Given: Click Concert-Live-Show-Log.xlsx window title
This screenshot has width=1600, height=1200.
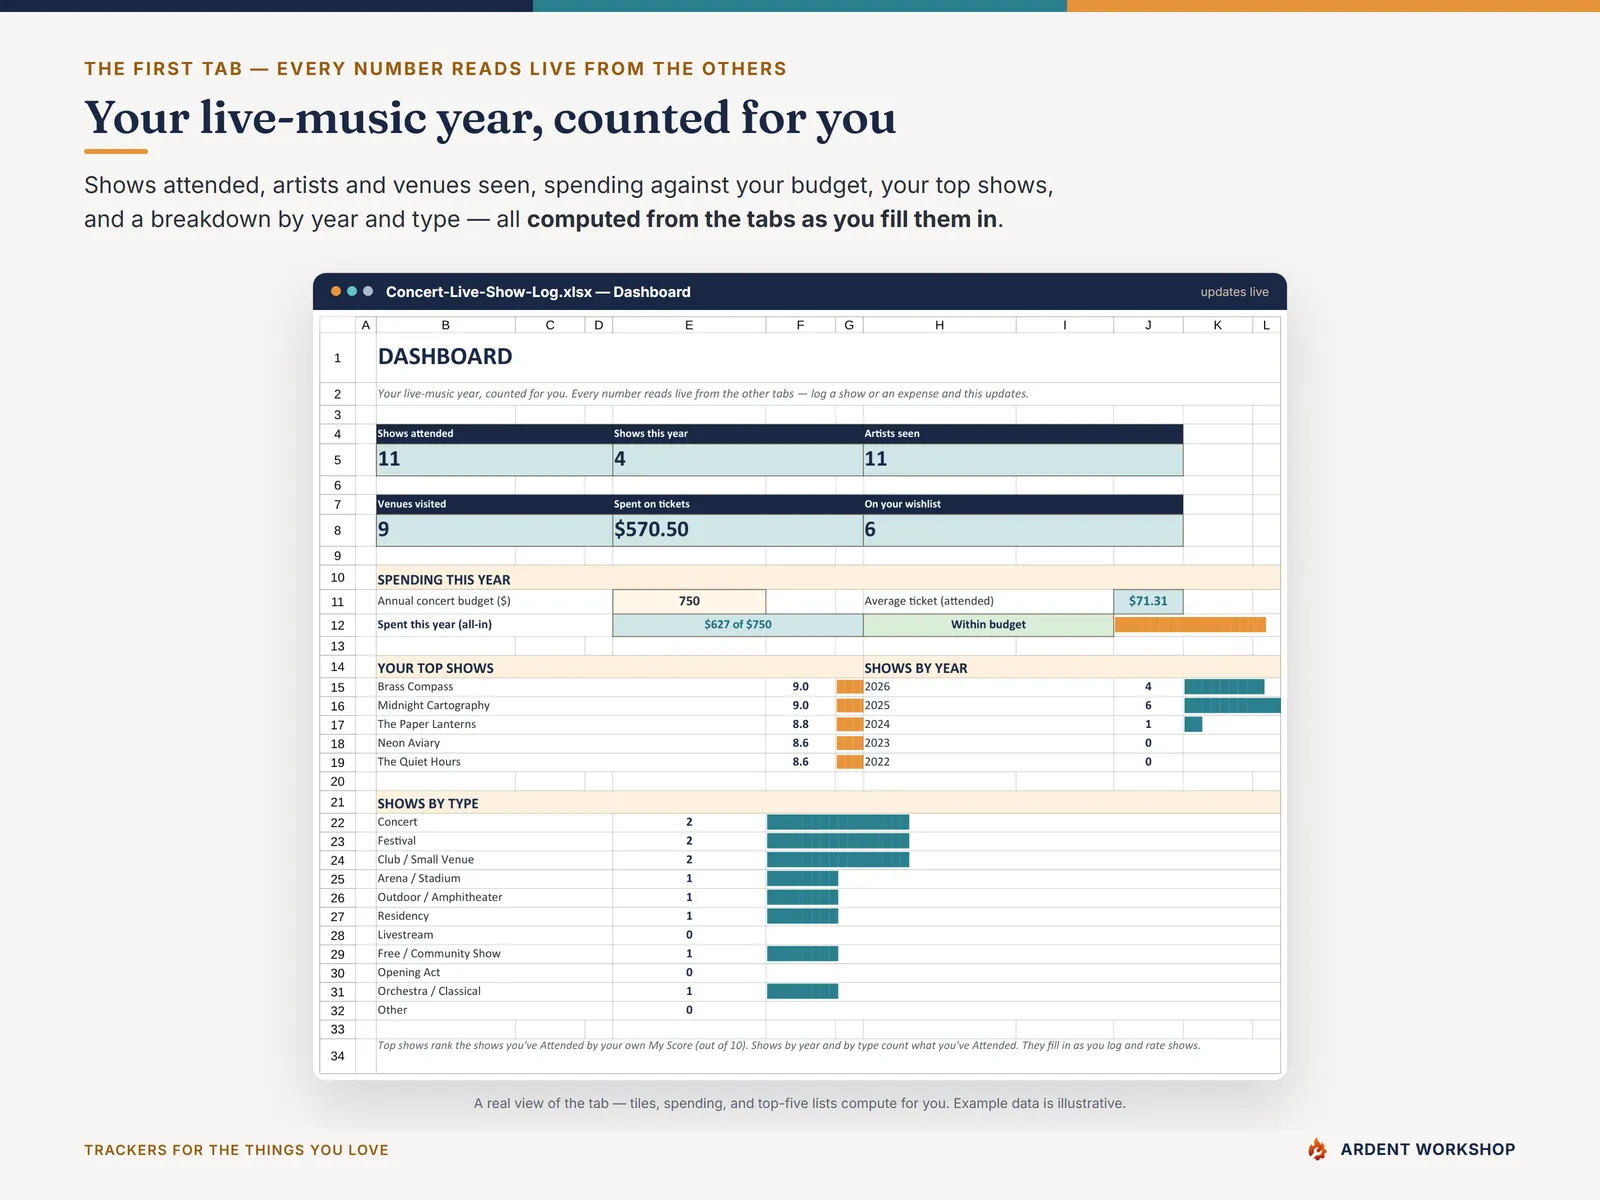Looking at the screenshot, I should [x=538, y=292].
